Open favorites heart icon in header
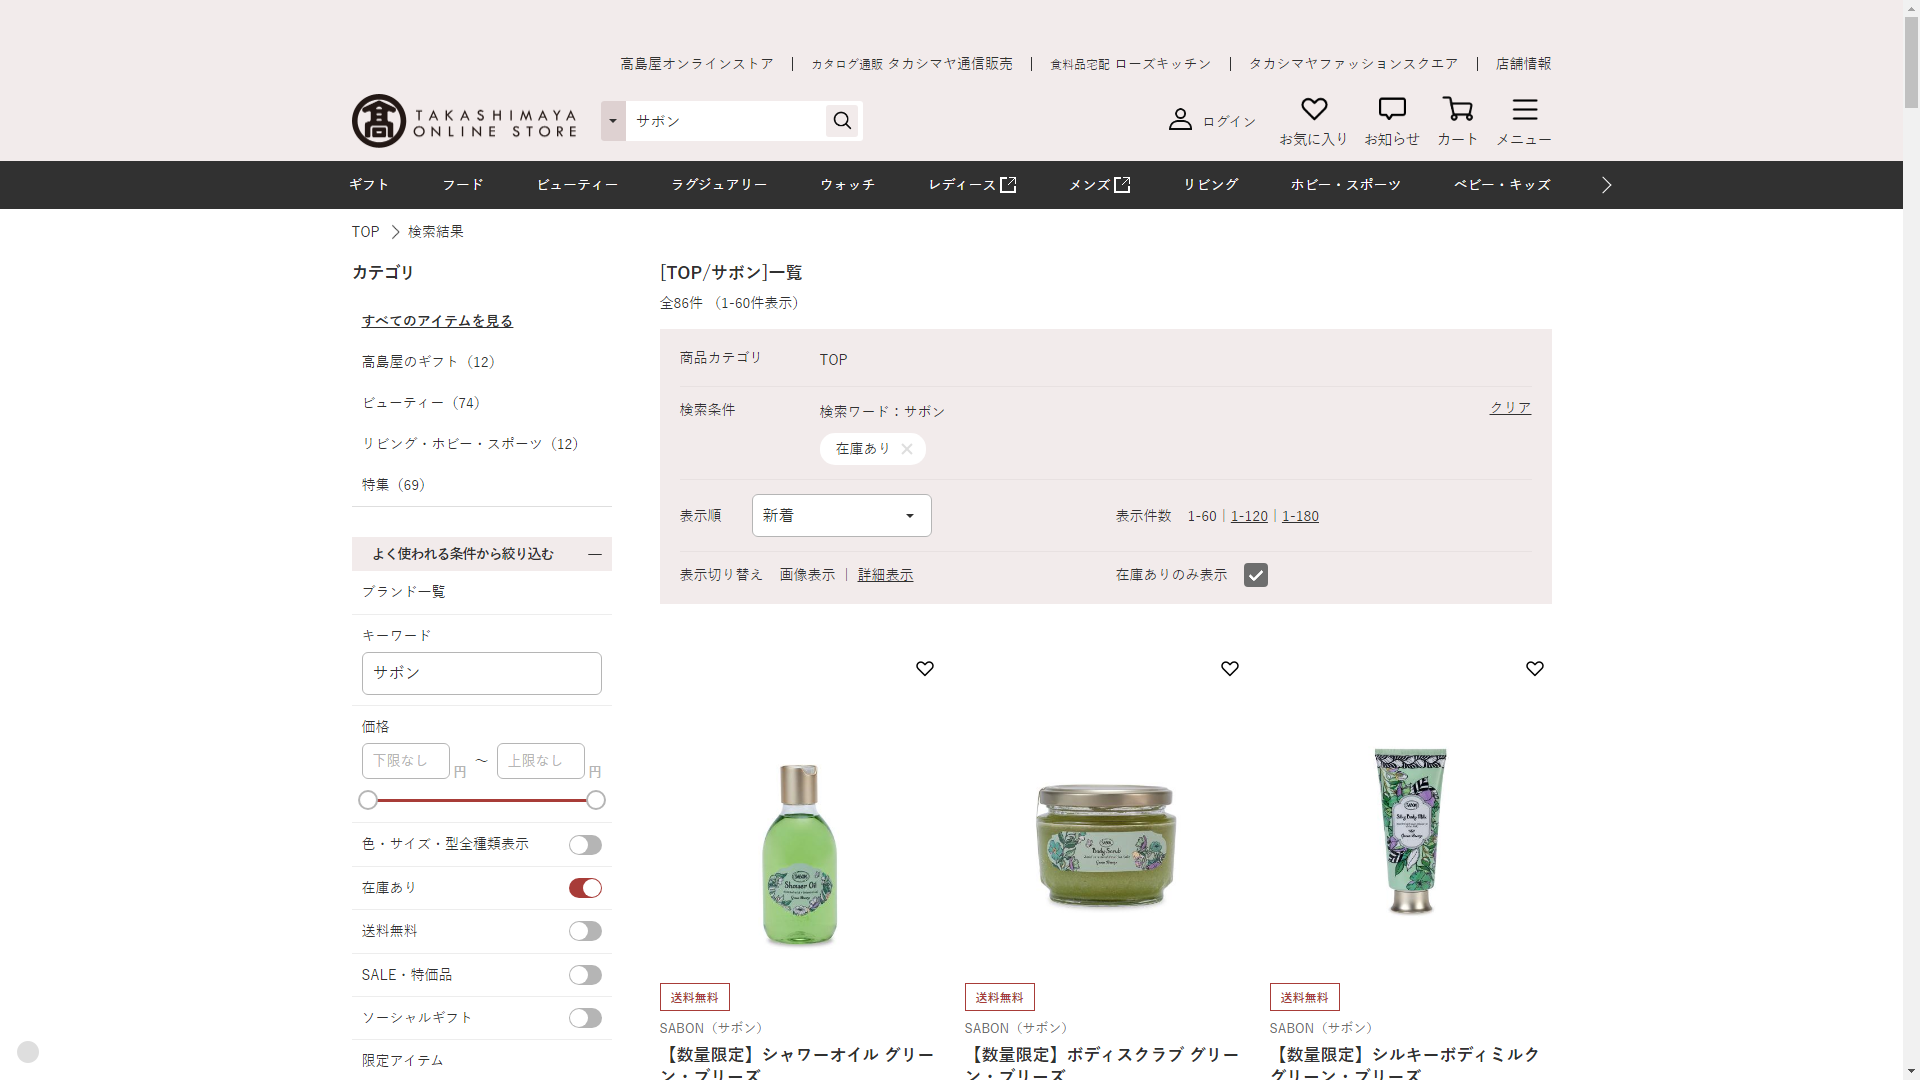The height and width of the screenshot is (1080, 1920). (x=1313, y=109)
